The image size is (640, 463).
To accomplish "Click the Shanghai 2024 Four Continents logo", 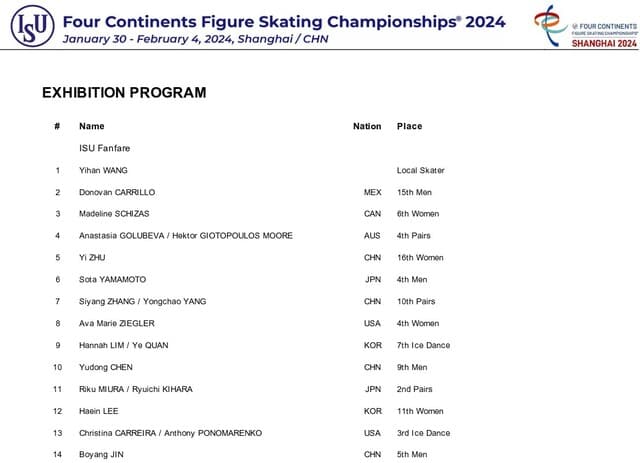I will (x=586, y=26).
